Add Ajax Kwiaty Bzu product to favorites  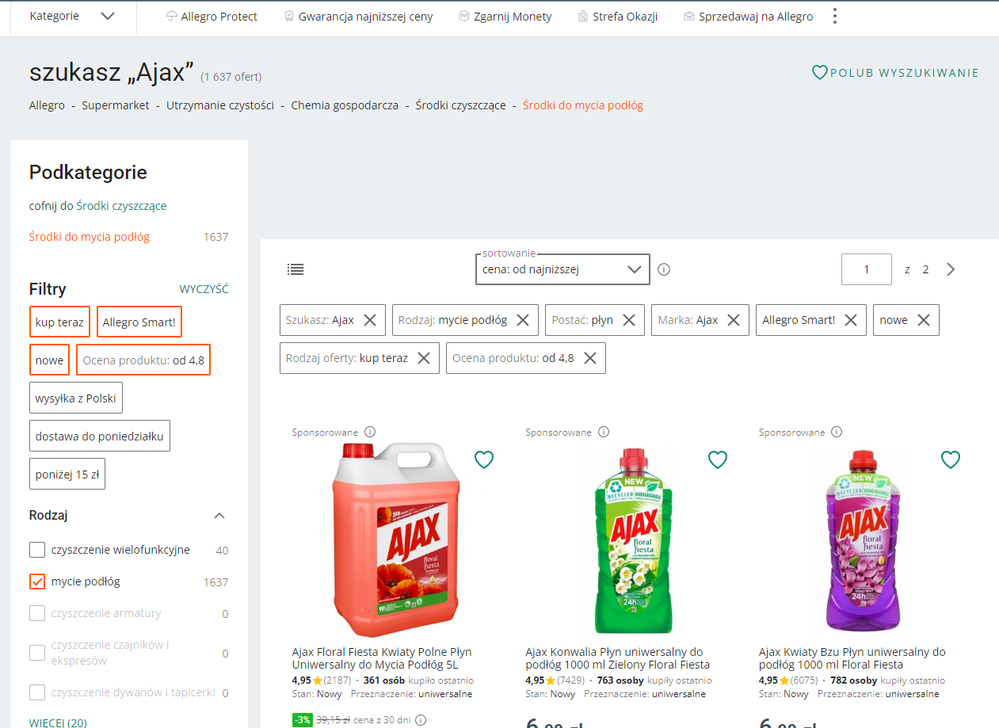951,459
